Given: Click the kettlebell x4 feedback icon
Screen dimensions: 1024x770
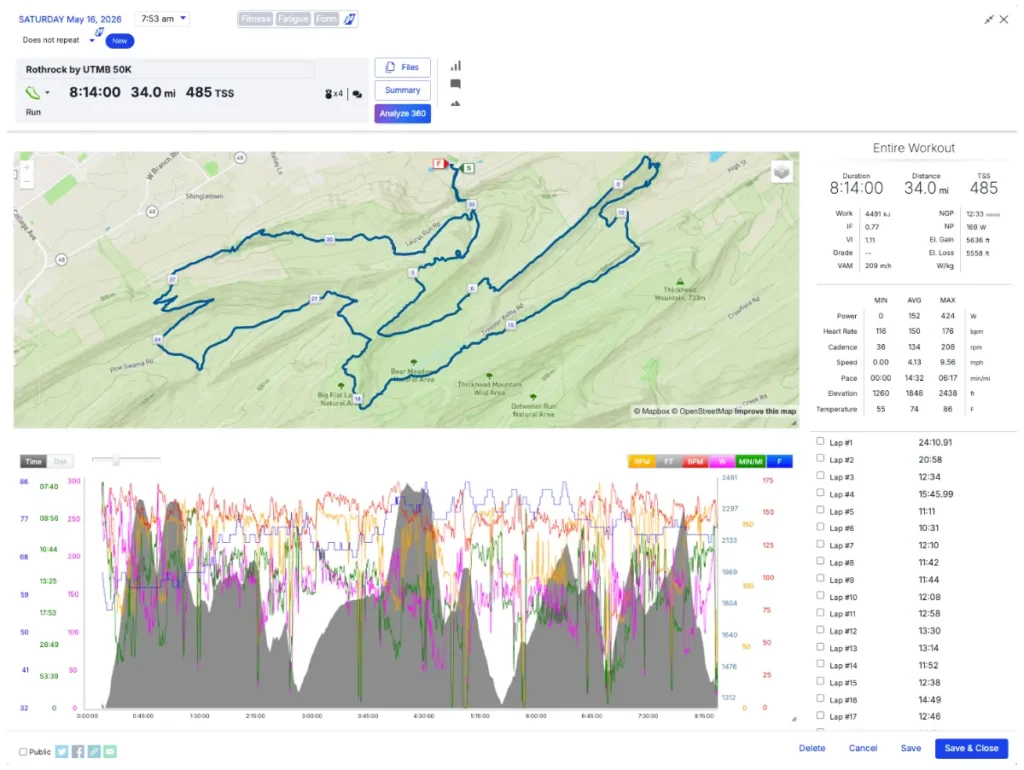Looking at the screenshot, I should (x=333, y=94).
